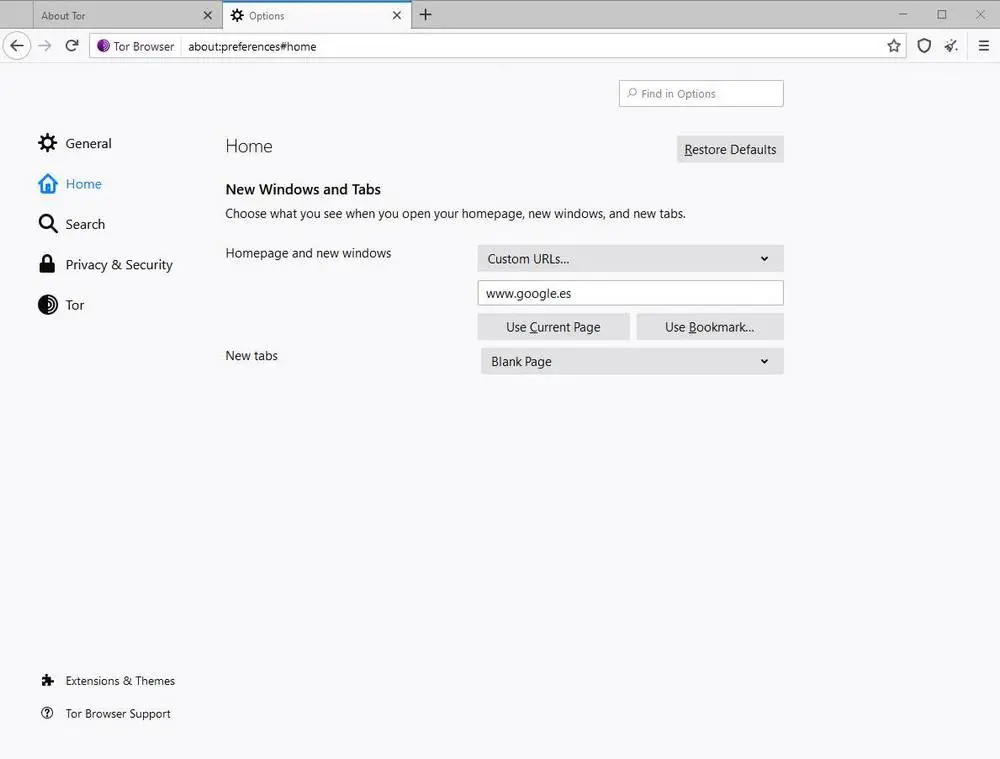Screen dimensions: 1000x759
Task: Open the Tor settings category
Action: pyautogui.click(x=62, y=305)
